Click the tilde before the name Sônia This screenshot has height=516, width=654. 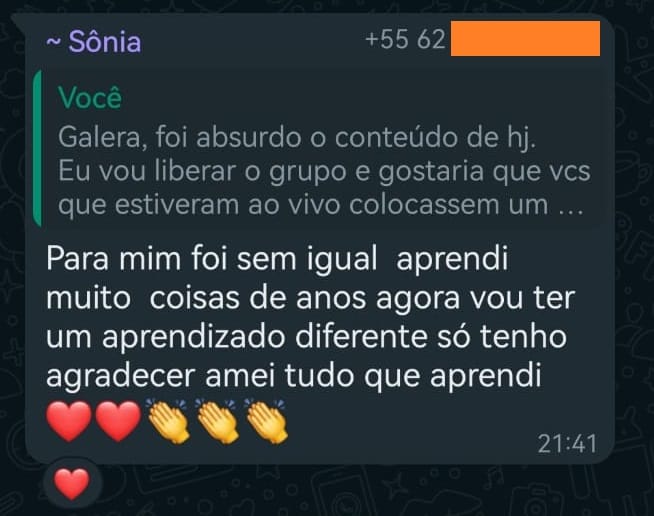[53, 42]
